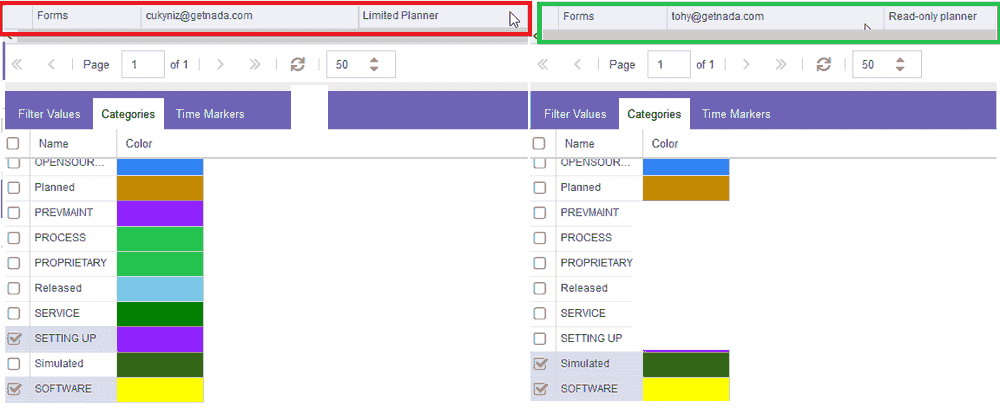Go to last page in left panel
1000x408 pixels.
[x=254, y=64]
